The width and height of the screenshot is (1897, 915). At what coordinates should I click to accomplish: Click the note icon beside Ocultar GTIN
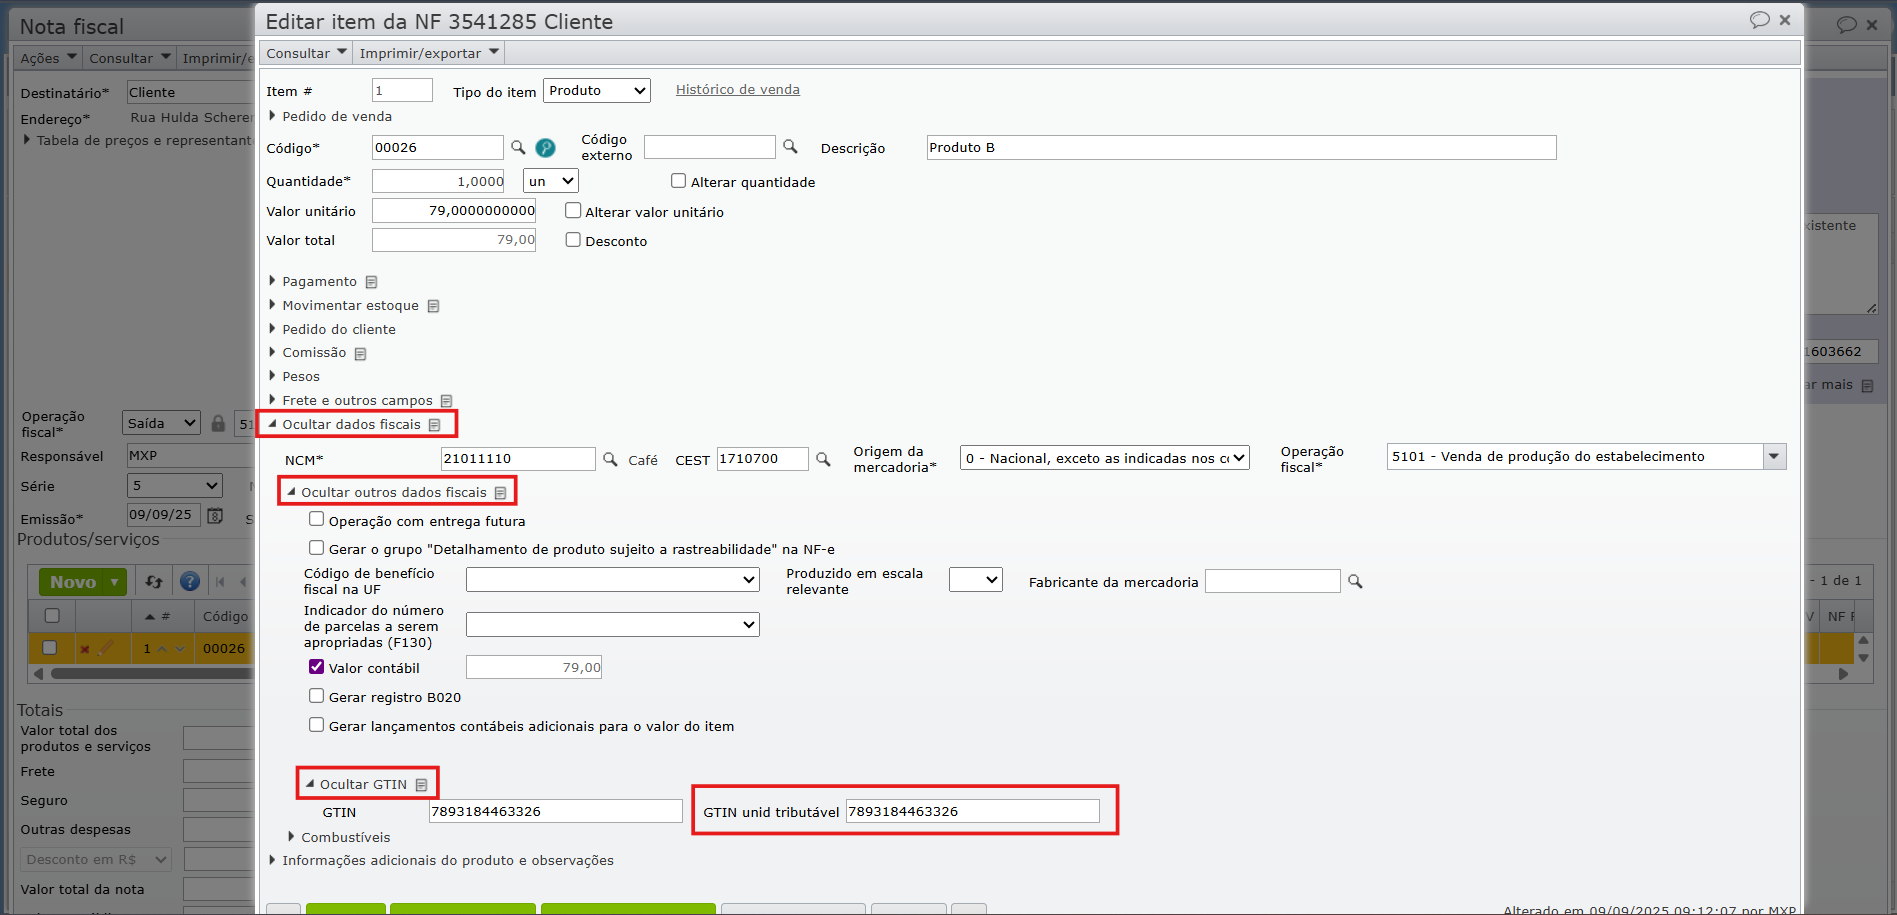[421, 785]
